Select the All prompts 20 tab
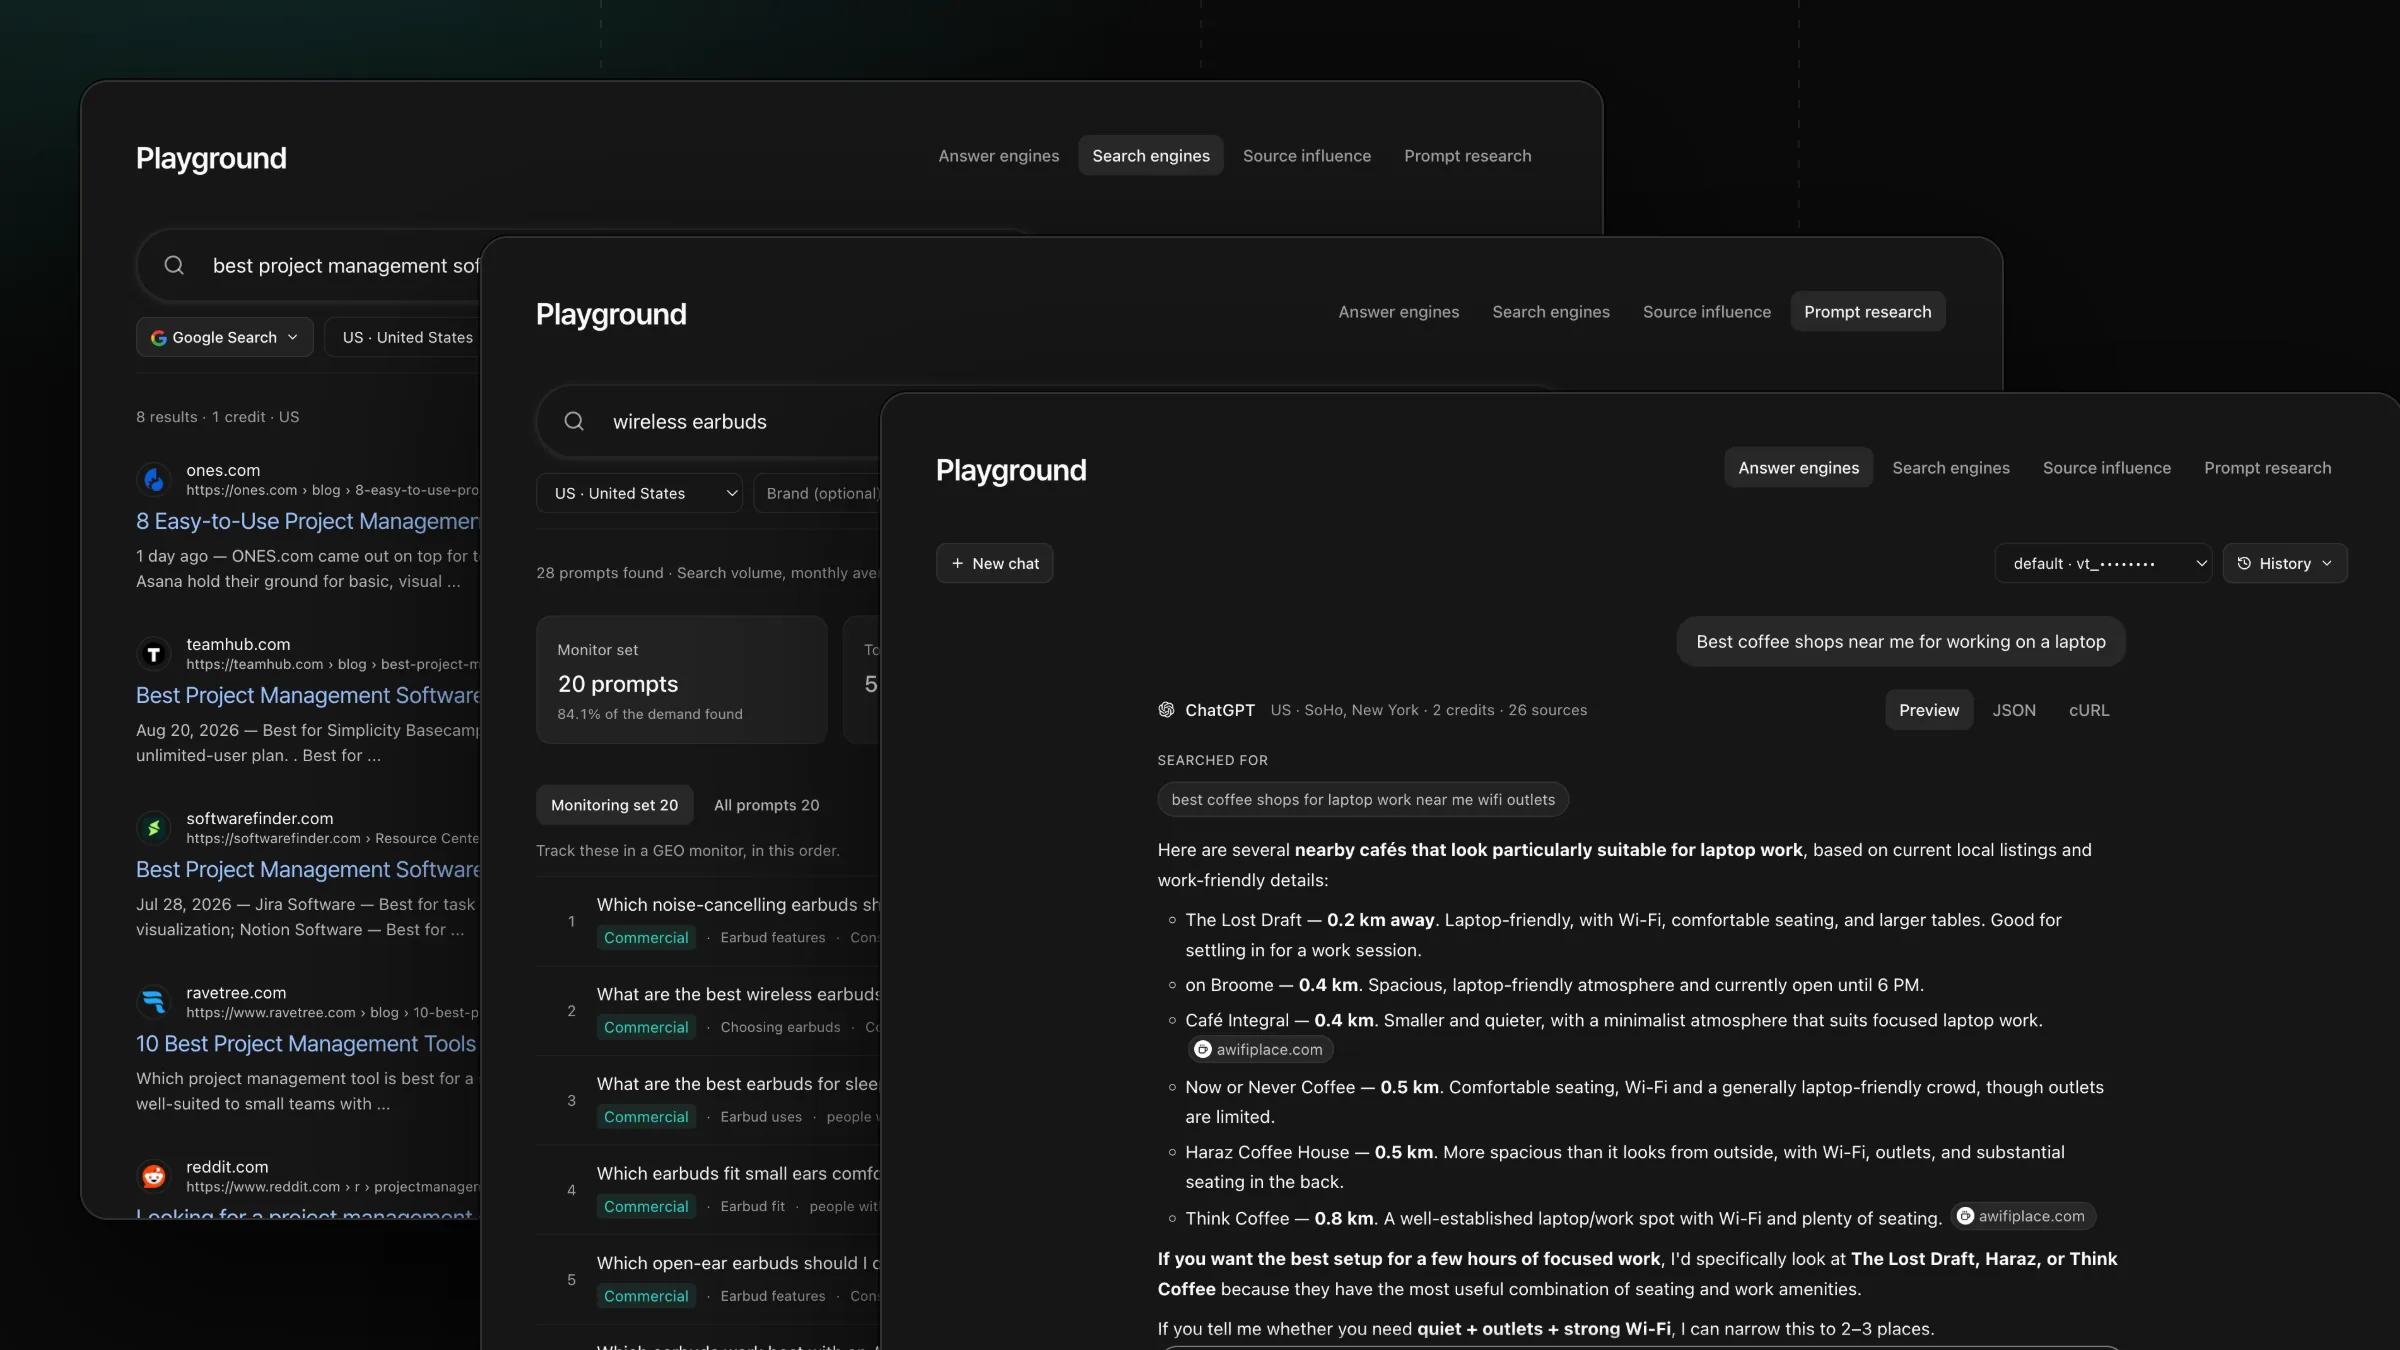This screenshot has width=2400, height=1350. coord(766,805)
